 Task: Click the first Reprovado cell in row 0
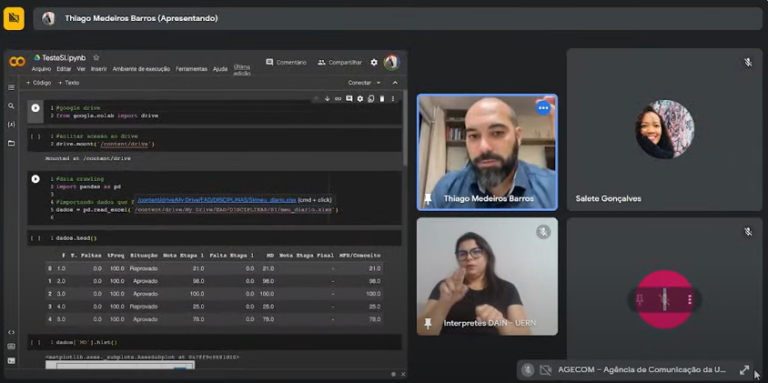pyautogui.click(x=144, y=268)
